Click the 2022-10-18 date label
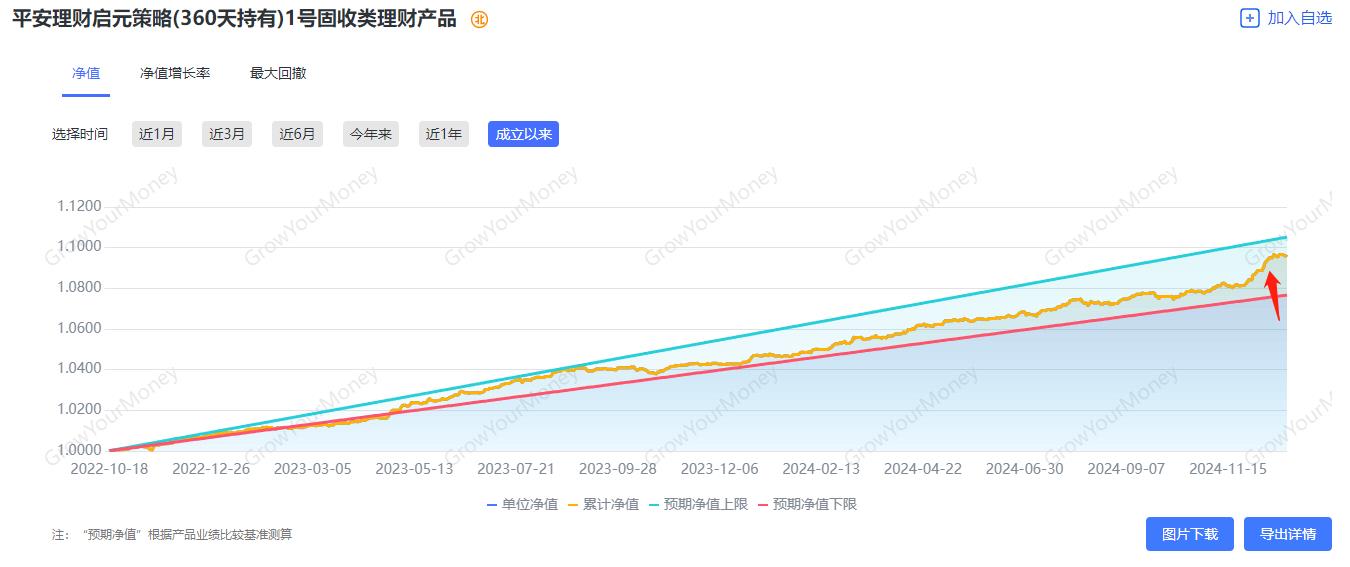Screen dimensions: 1350x567 pos(109,468)
